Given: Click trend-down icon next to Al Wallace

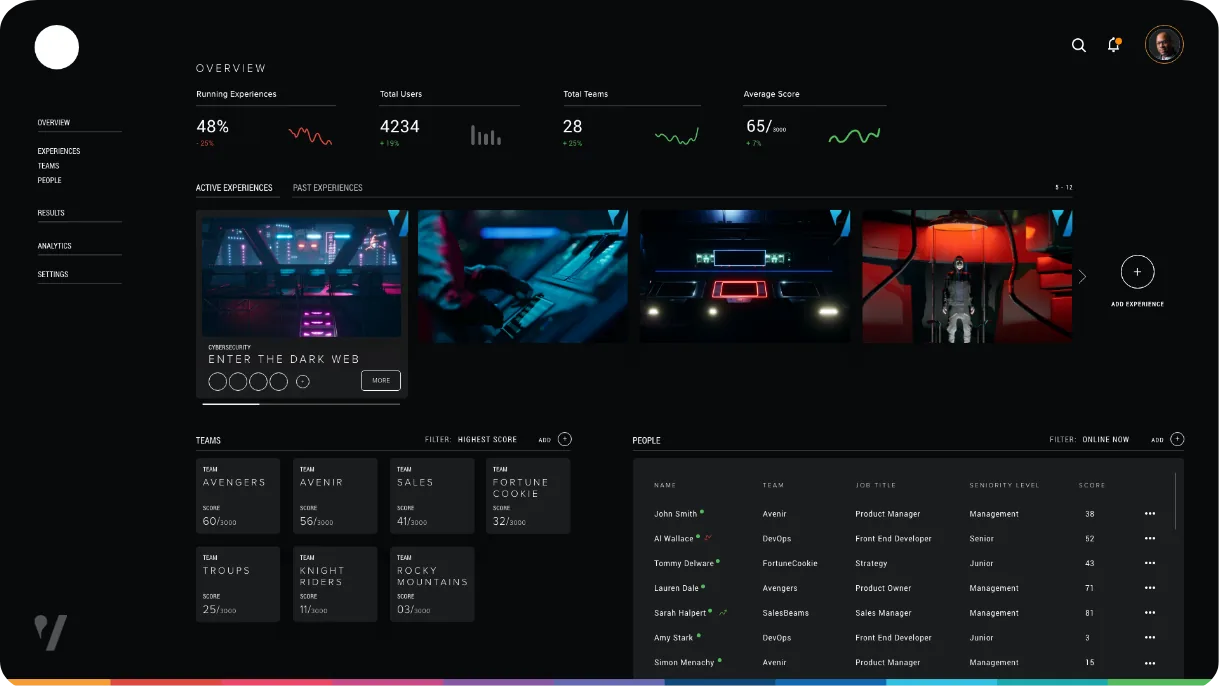Looking at the screenshot, I should click(709, 537).
